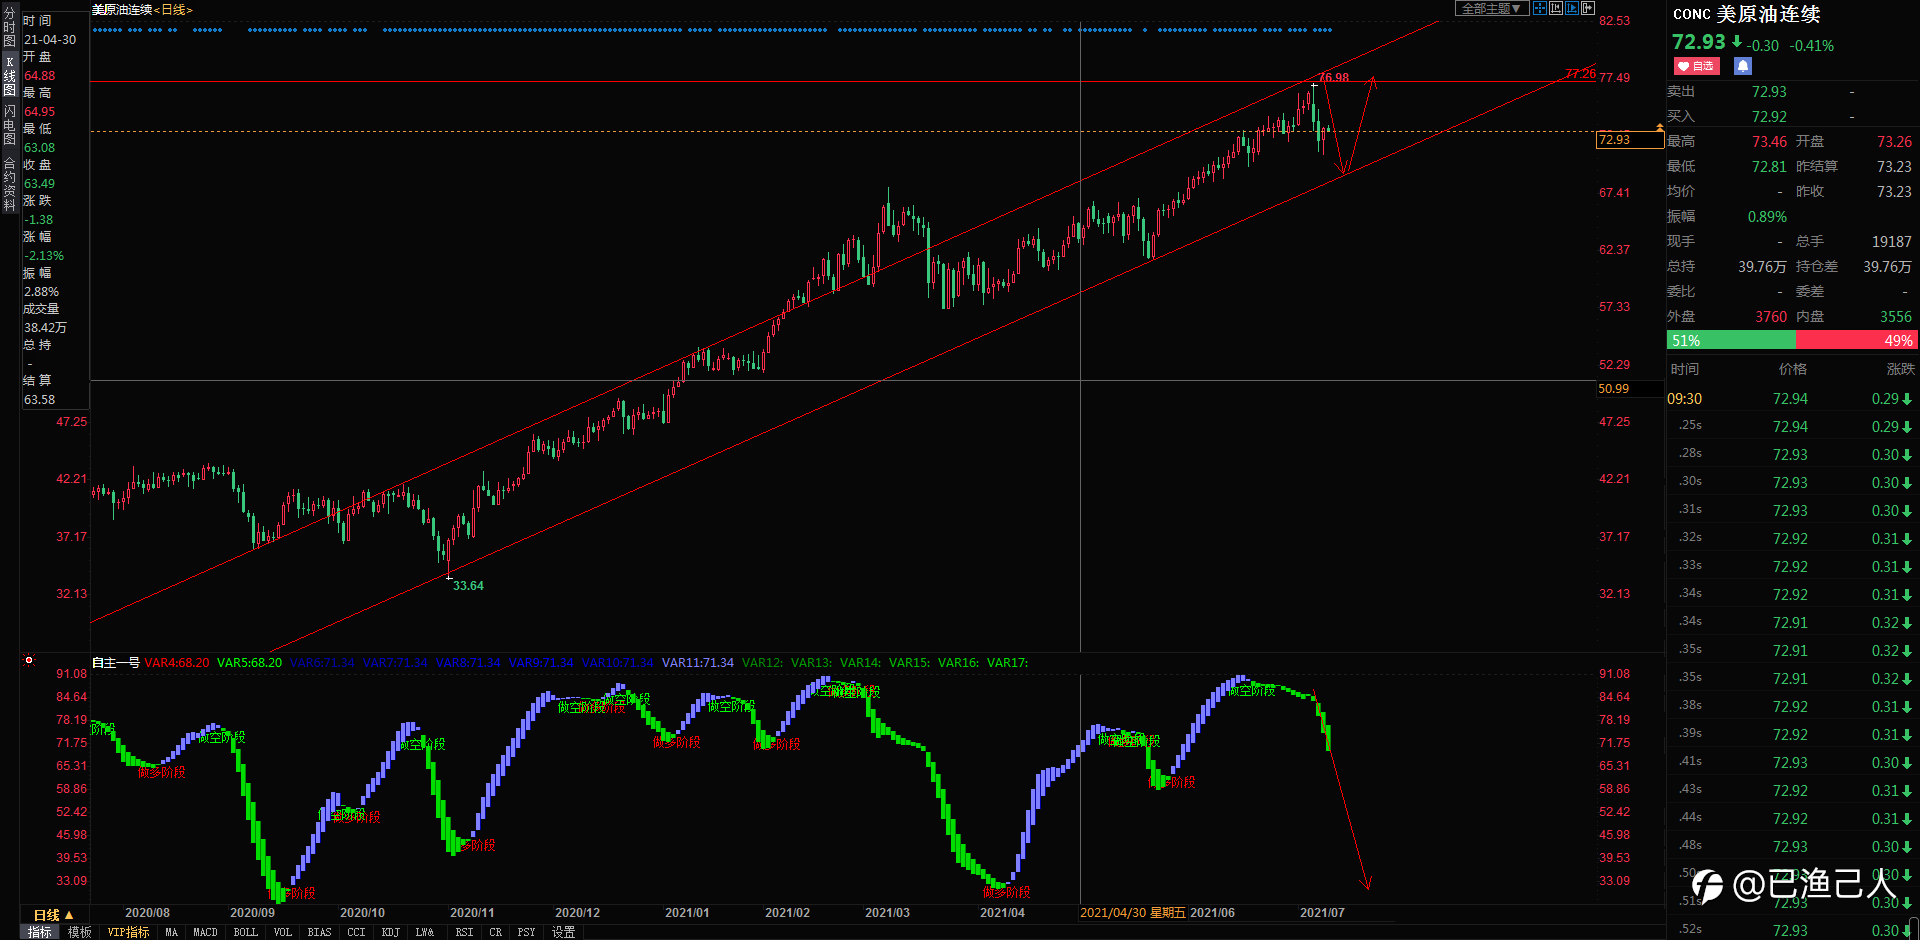This screenshot has width=1920, height=940.
Task: Click the 美原油连续 chart title
Action: point(122,9)
